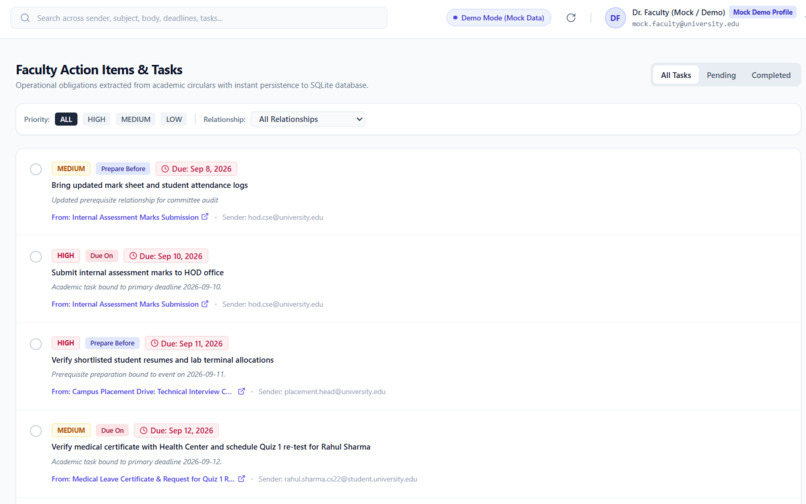Click 'Dr. Faculty (Mock / Demo)' name
This screenshot has width=806, height=504.
point(679,12)
